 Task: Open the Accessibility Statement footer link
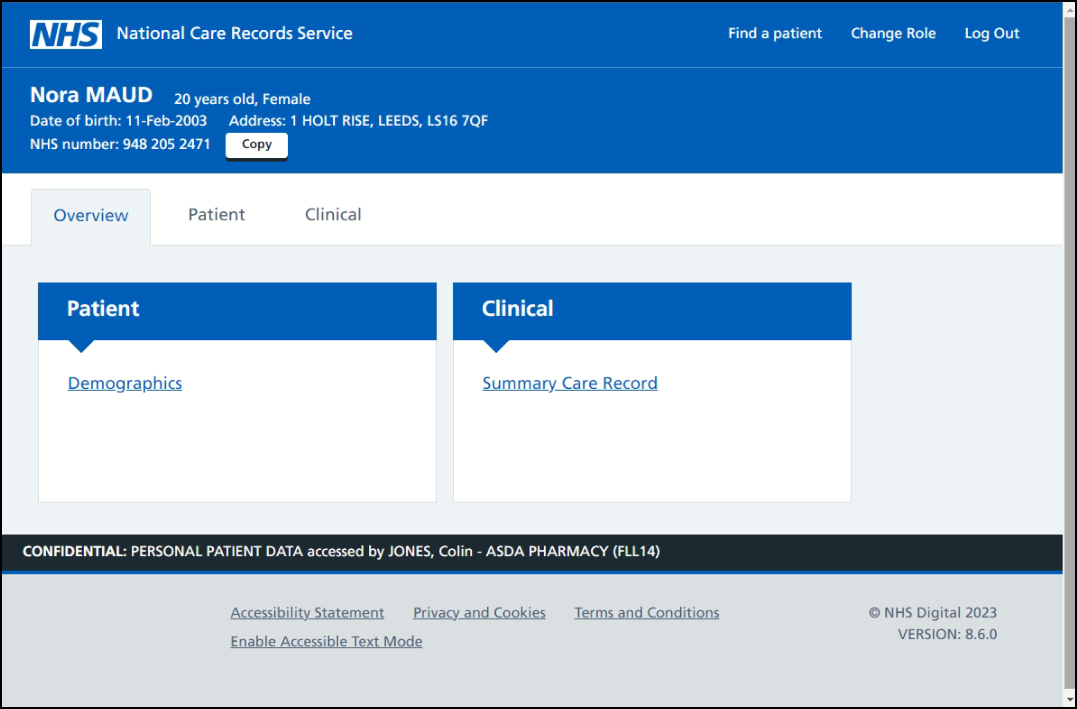pos(307,613)
